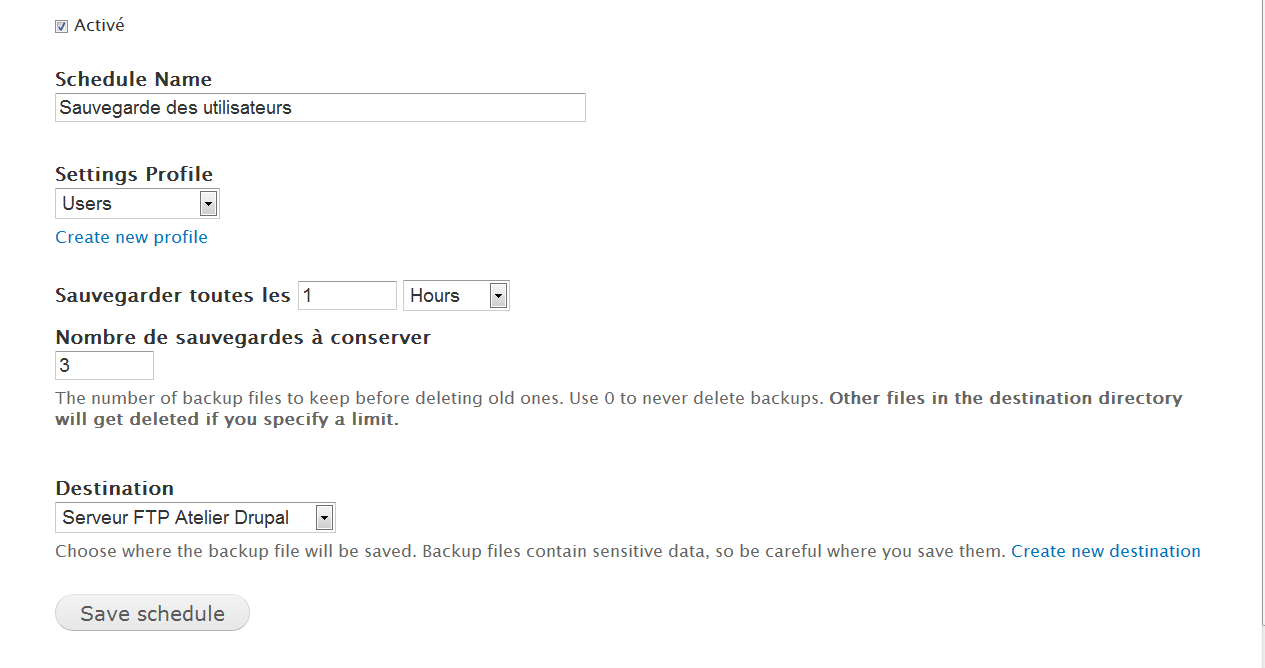This screenshot has width=1265, height=668.
Task: Click the Sauvegarder toutes les label
Action: tap(173, 296)
